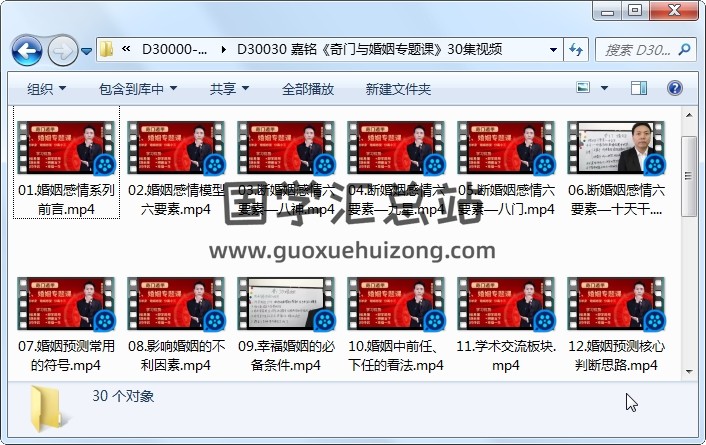The height and width of the screenshot is (445, 706).
Task: Click the scrollbar up arrow
Action: [x=689, y=115]
